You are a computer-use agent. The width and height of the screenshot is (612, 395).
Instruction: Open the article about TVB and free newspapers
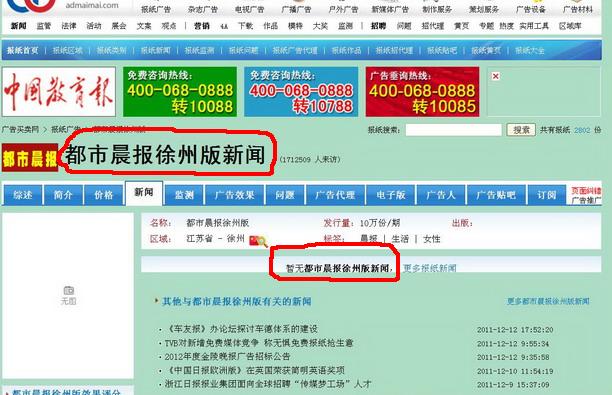[x=259, y=343]
